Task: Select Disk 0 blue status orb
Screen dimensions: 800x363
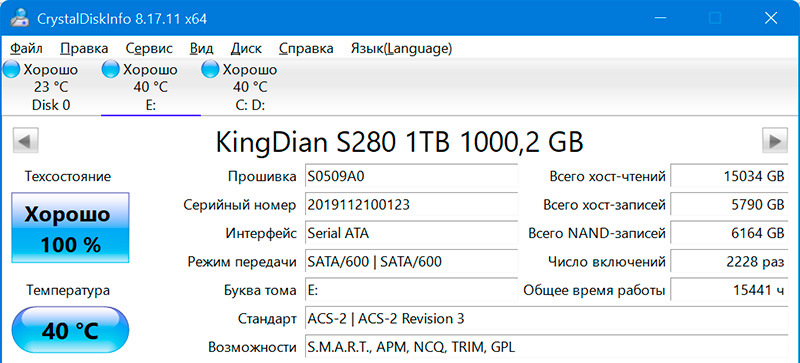Action: (11, 69)
